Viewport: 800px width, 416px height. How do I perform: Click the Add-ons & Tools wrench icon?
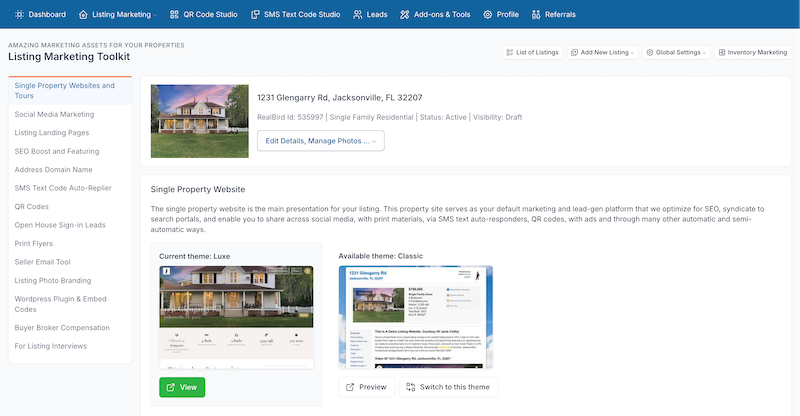pyautogui.click(x=405, y=14)
